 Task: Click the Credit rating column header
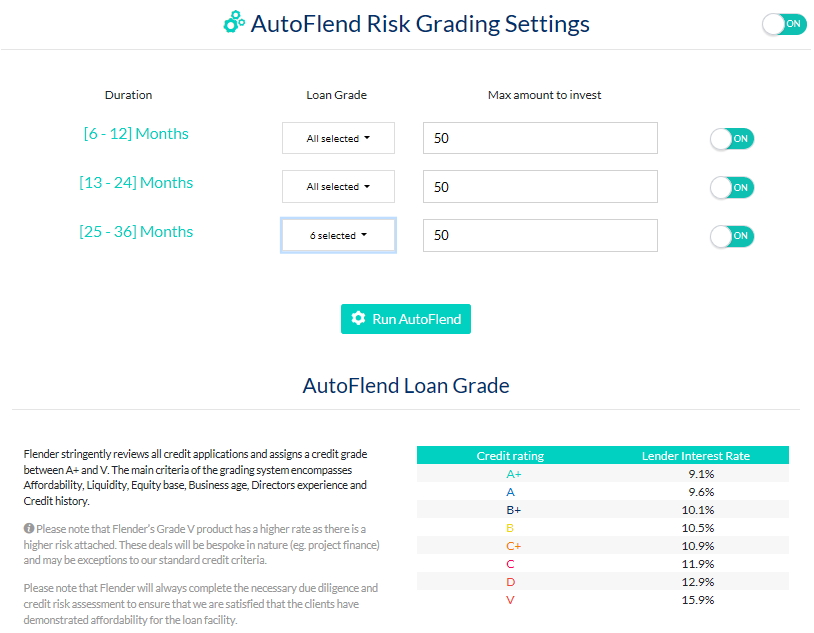(510, 456)
